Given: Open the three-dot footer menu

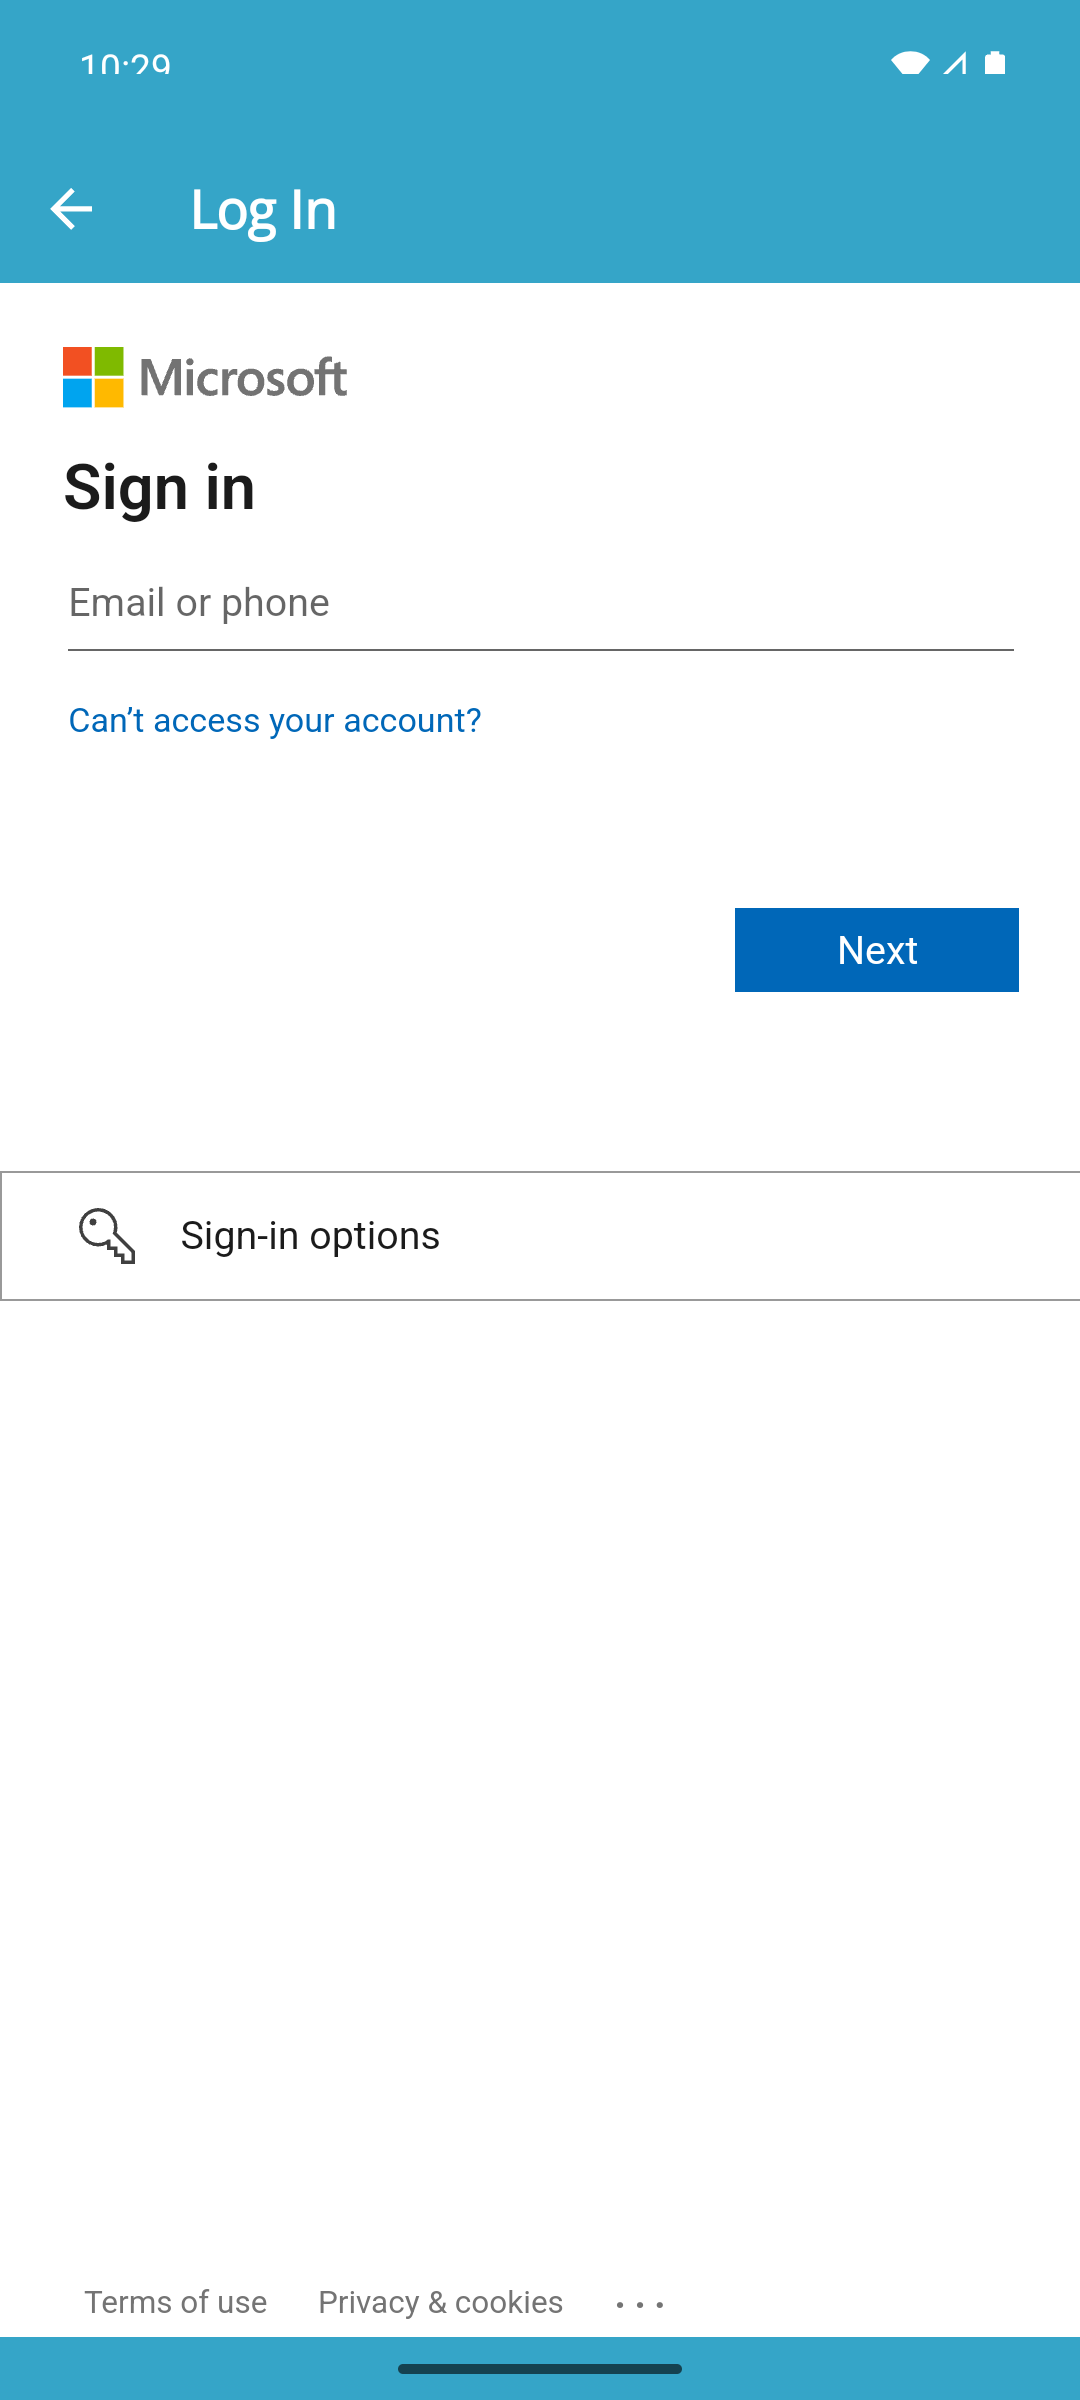Looking at the screenshot, I should 640,2304.
